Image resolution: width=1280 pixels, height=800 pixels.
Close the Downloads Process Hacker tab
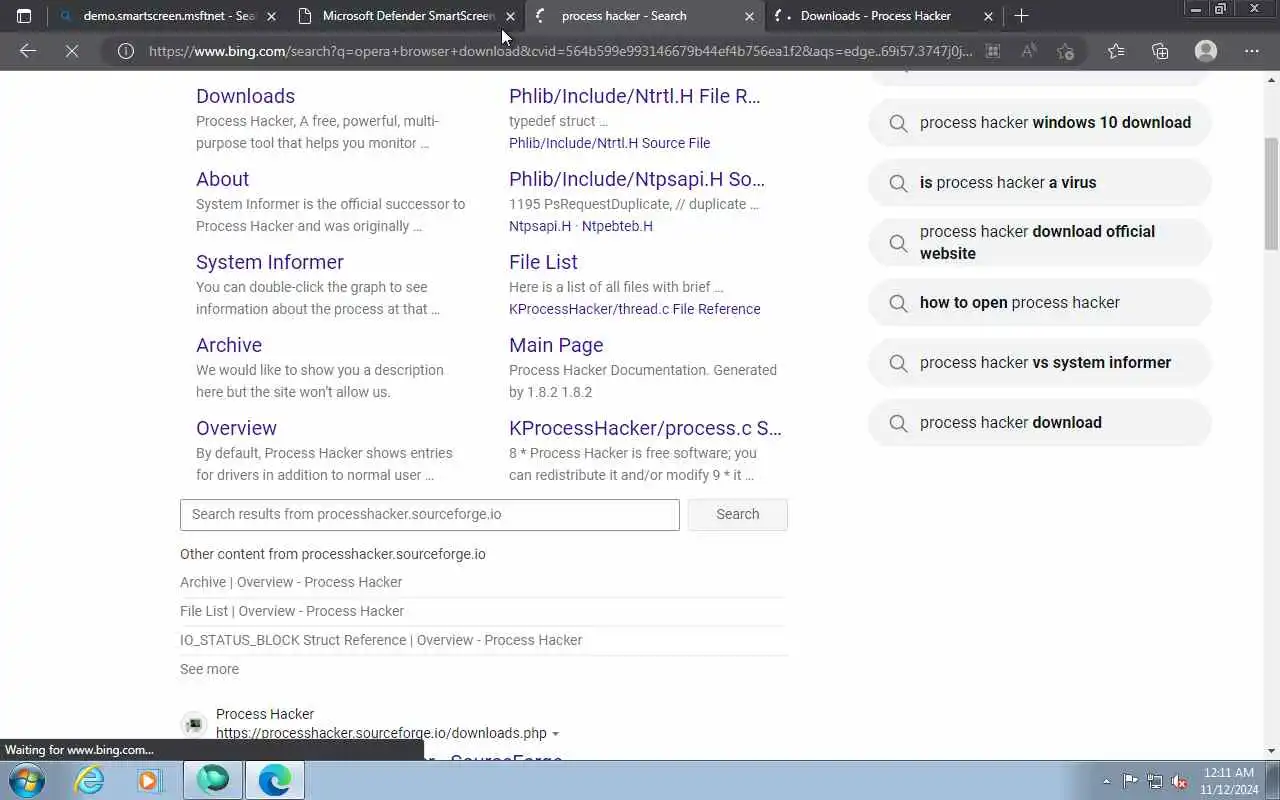(989, 16)
